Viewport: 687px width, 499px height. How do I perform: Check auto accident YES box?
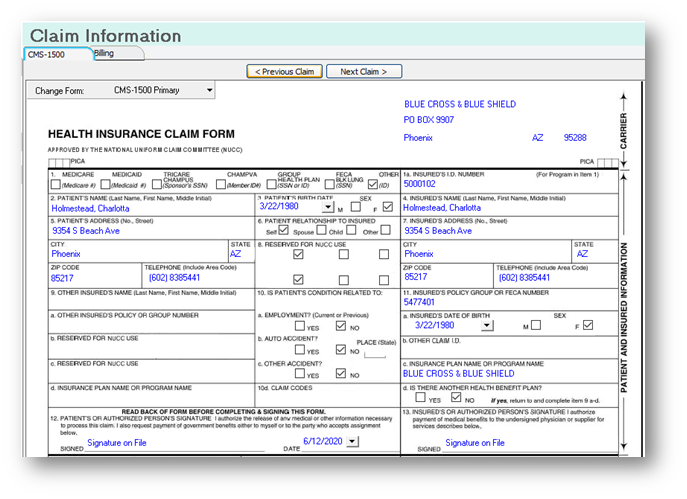click(x=300, y=349)
